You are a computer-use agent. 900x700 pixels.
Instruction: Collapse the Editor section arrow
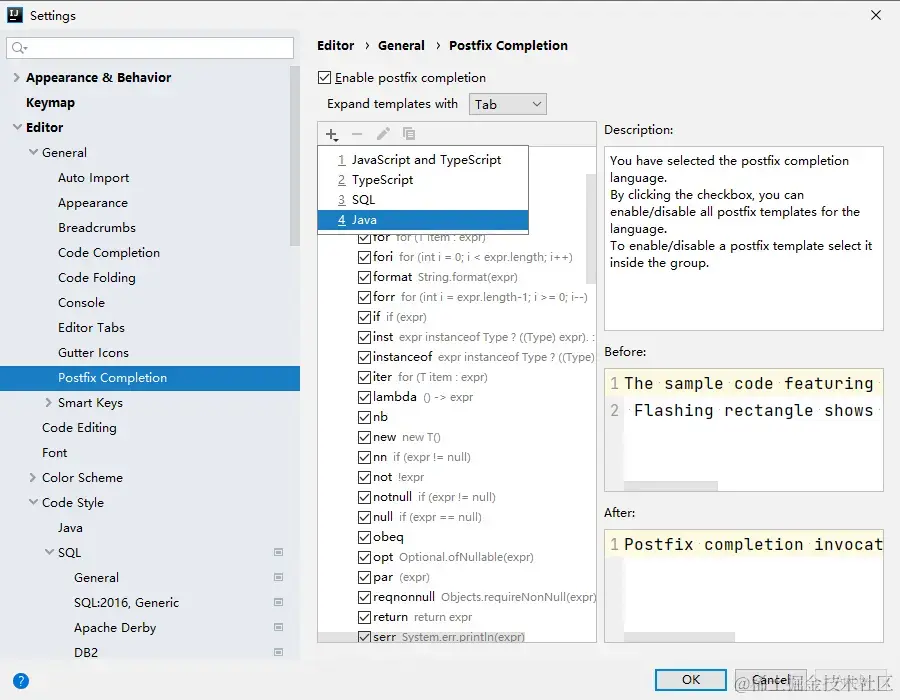pos(17,127)
